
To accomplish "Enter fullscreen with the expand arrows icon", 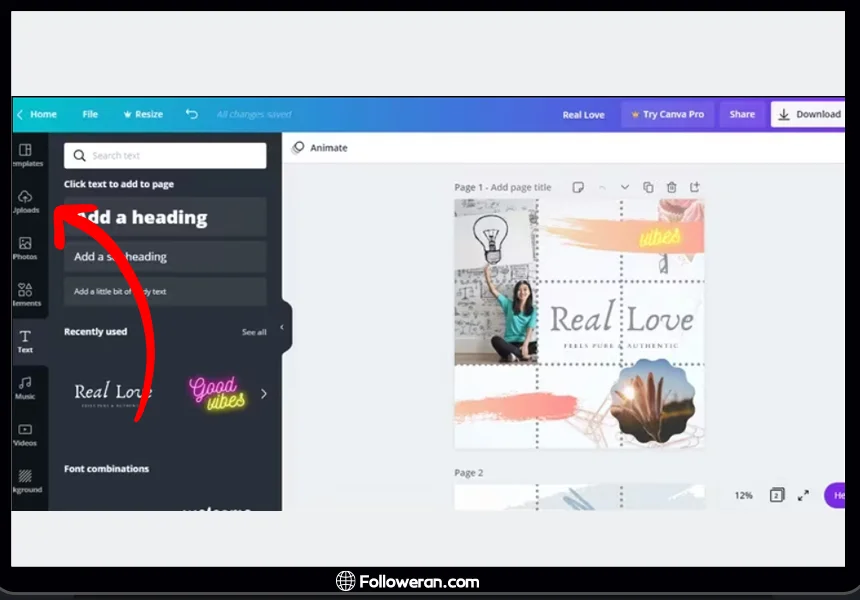I will [x=803, y=495].
